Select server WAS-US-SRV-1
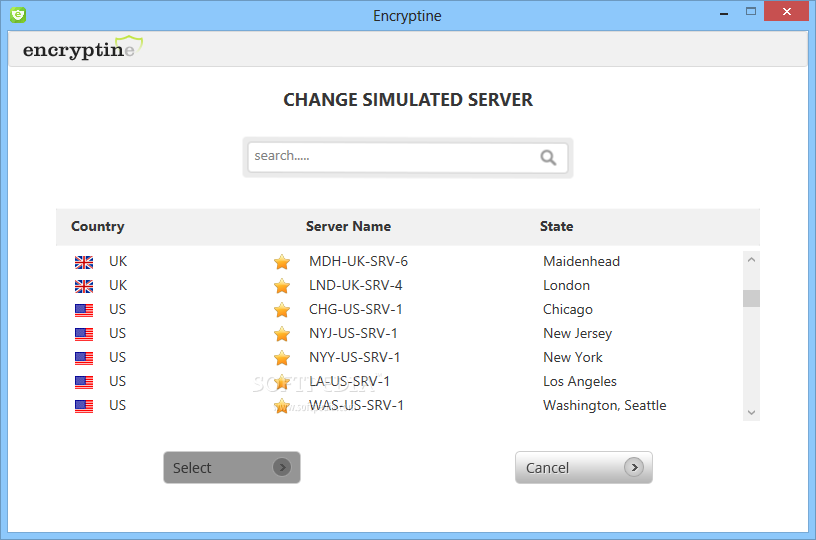 [356, 405]
